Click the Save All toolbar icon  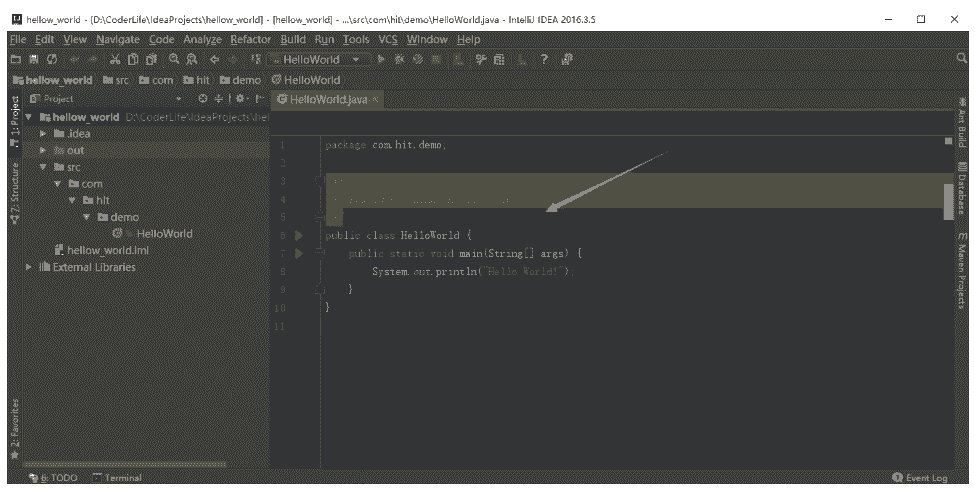pos(35,60)
